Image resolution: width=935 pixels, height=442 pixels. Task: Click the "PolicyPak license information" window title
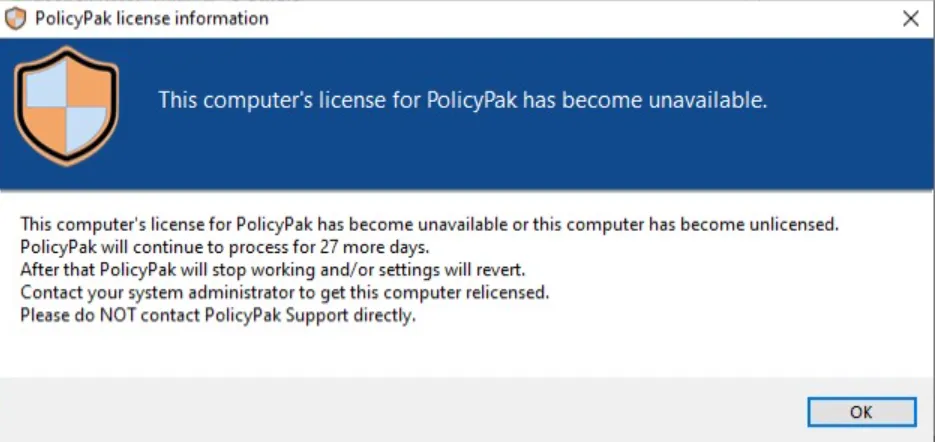click(x=152, y=18)
